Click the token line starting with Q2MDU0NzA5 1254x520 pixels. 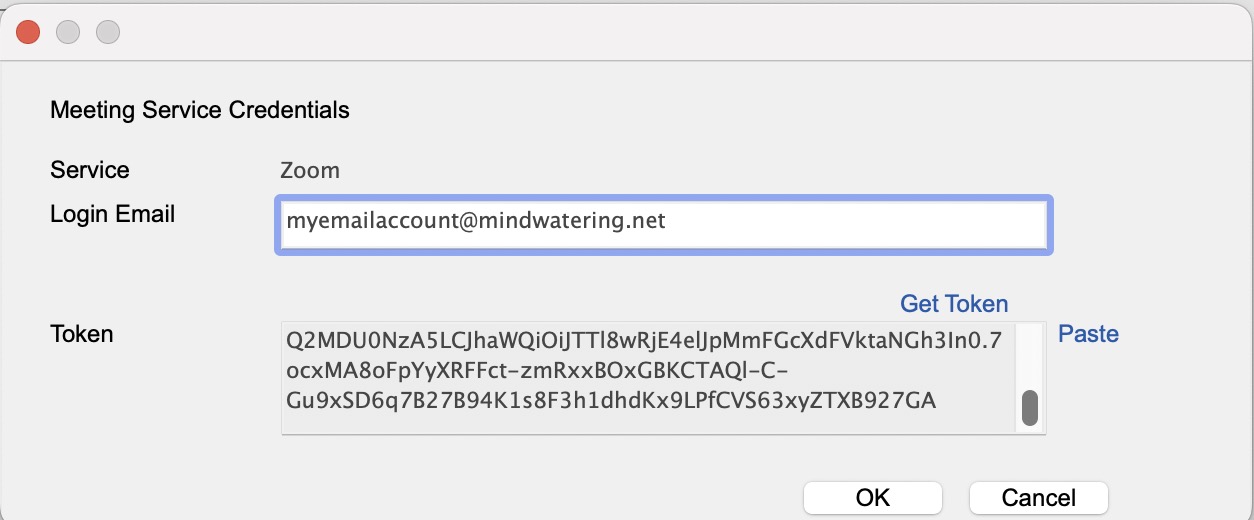[643, 341]
